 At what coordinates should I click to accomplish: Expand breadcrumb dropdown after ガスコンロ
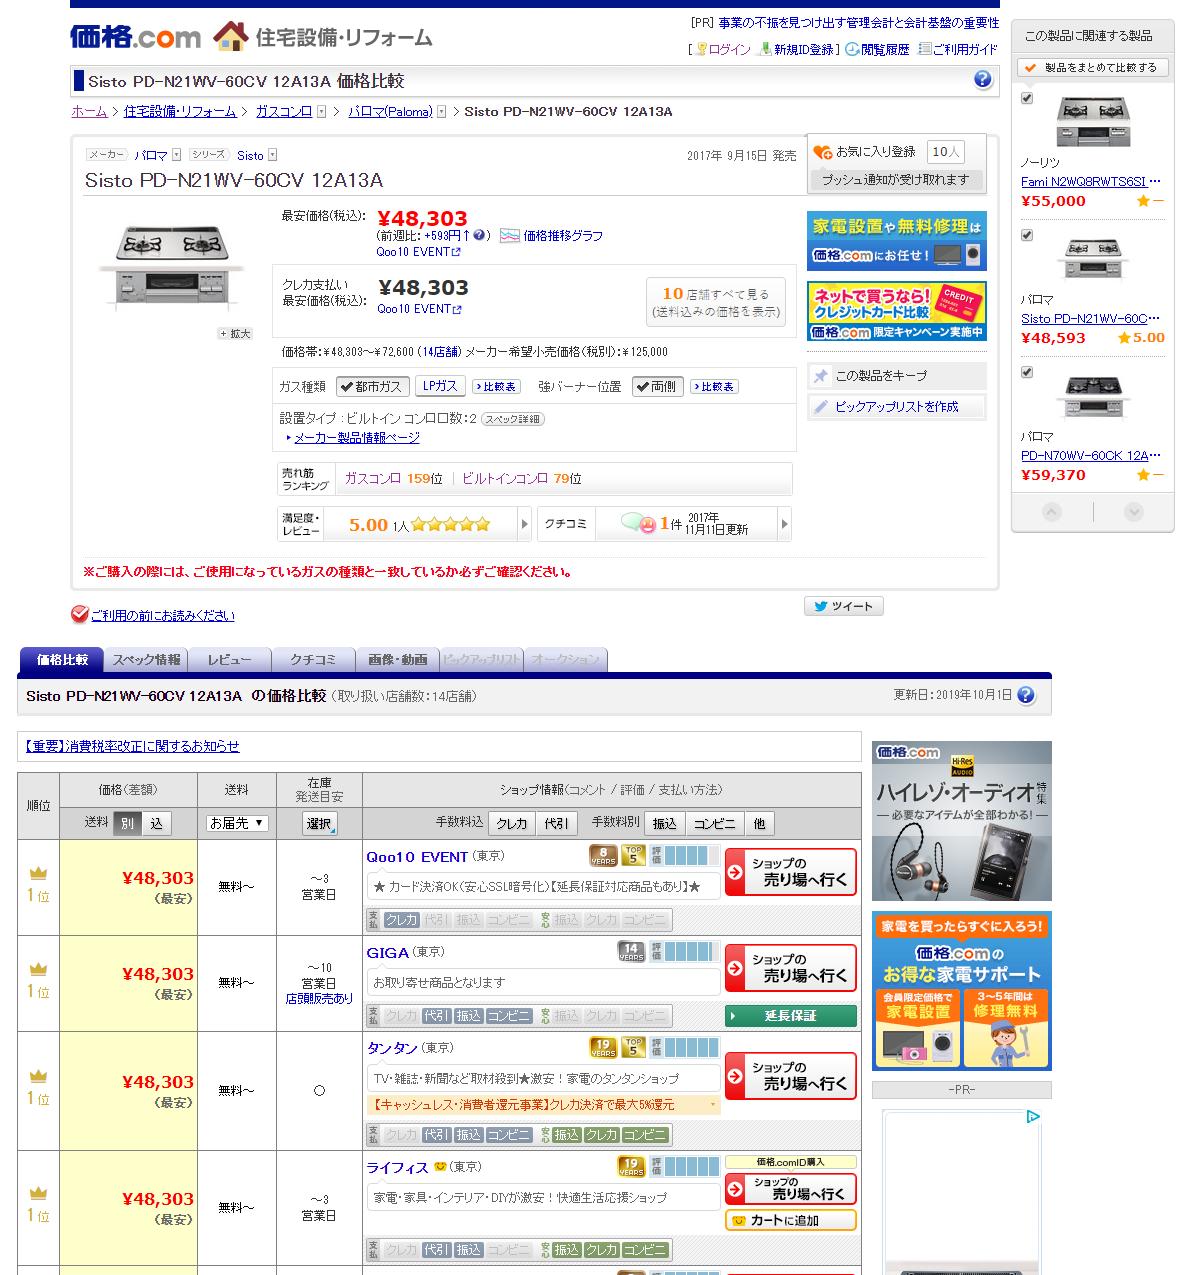321,112
